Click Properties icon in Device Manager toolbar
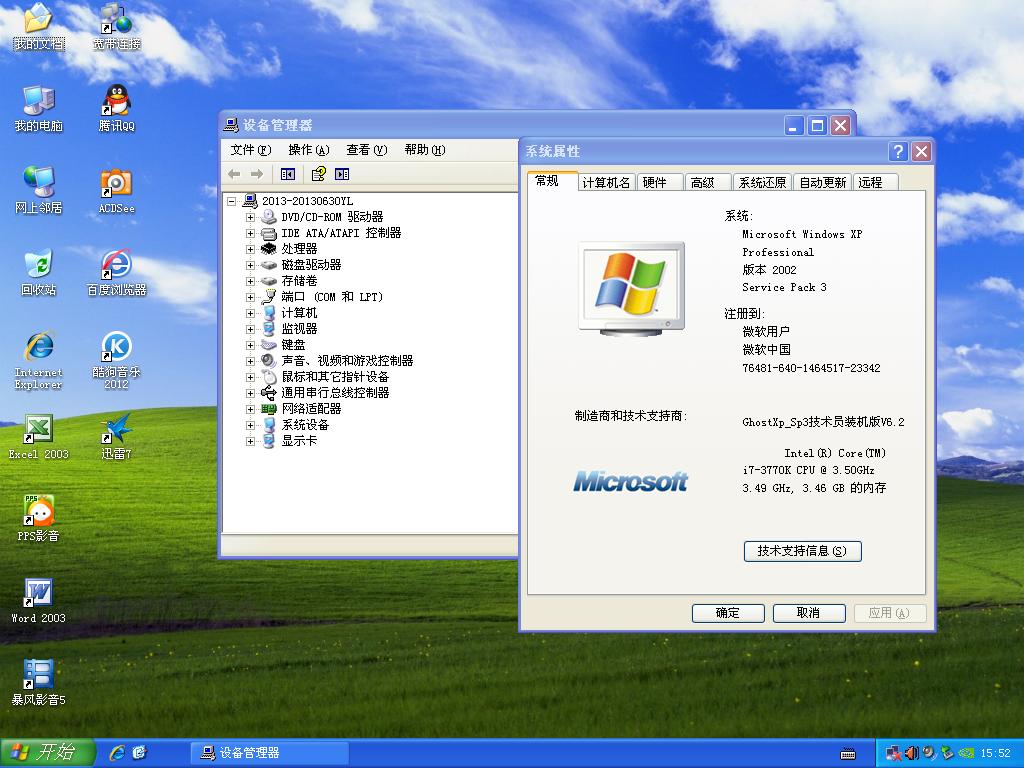Viewport: 1024px width, 768px height. coord(318,174)
